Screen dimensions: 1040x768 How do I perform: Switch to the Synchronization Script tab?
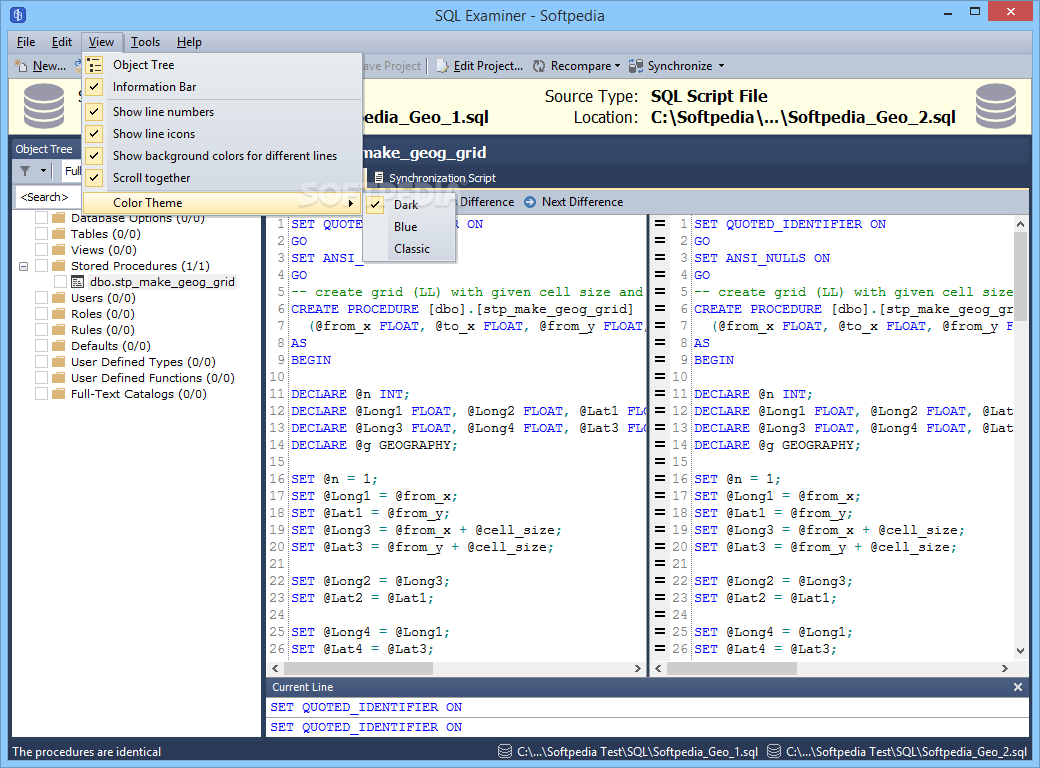point(435,178)
